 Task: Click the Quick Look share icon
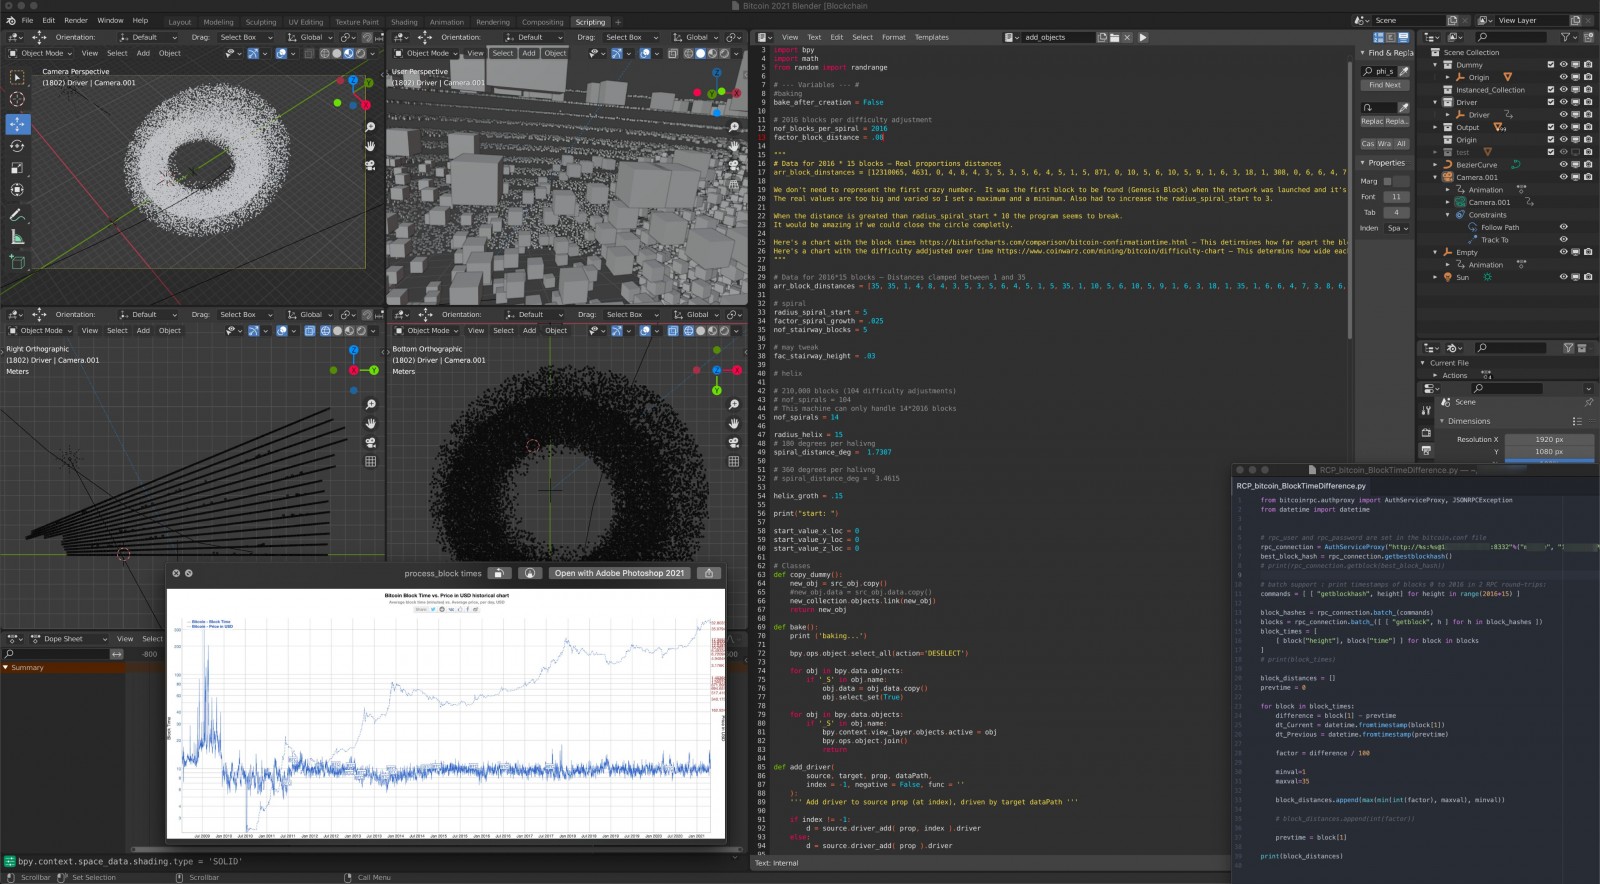(709, 573)
